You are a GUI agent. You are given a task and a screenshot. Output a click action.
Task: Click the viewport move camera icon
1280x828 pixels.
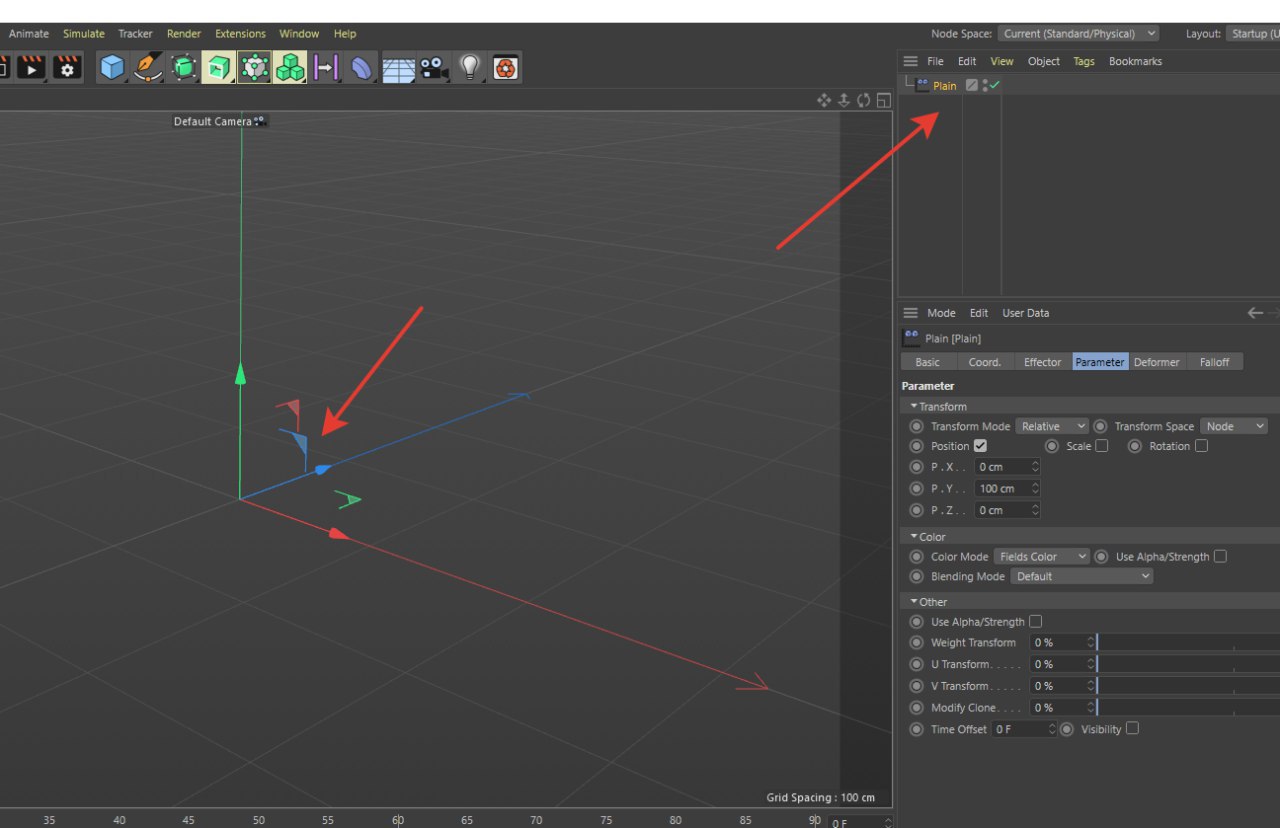(x=824, y=100)
